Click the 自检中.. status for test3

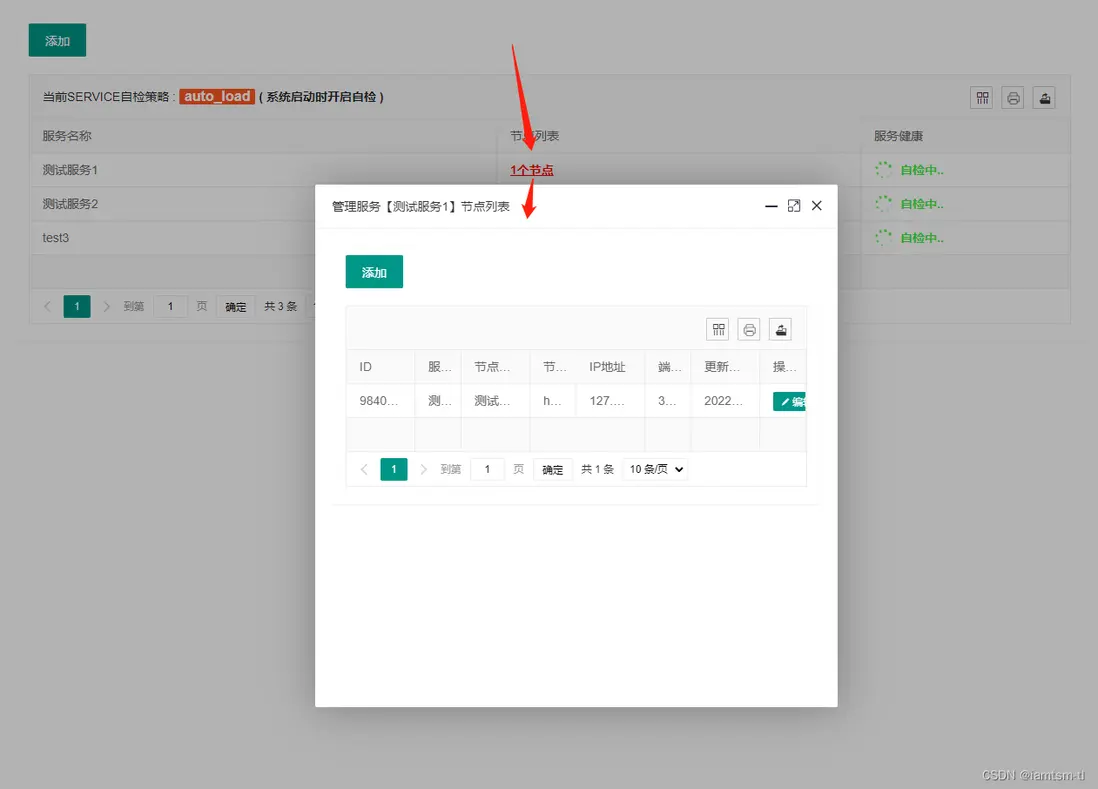point(922,238)
